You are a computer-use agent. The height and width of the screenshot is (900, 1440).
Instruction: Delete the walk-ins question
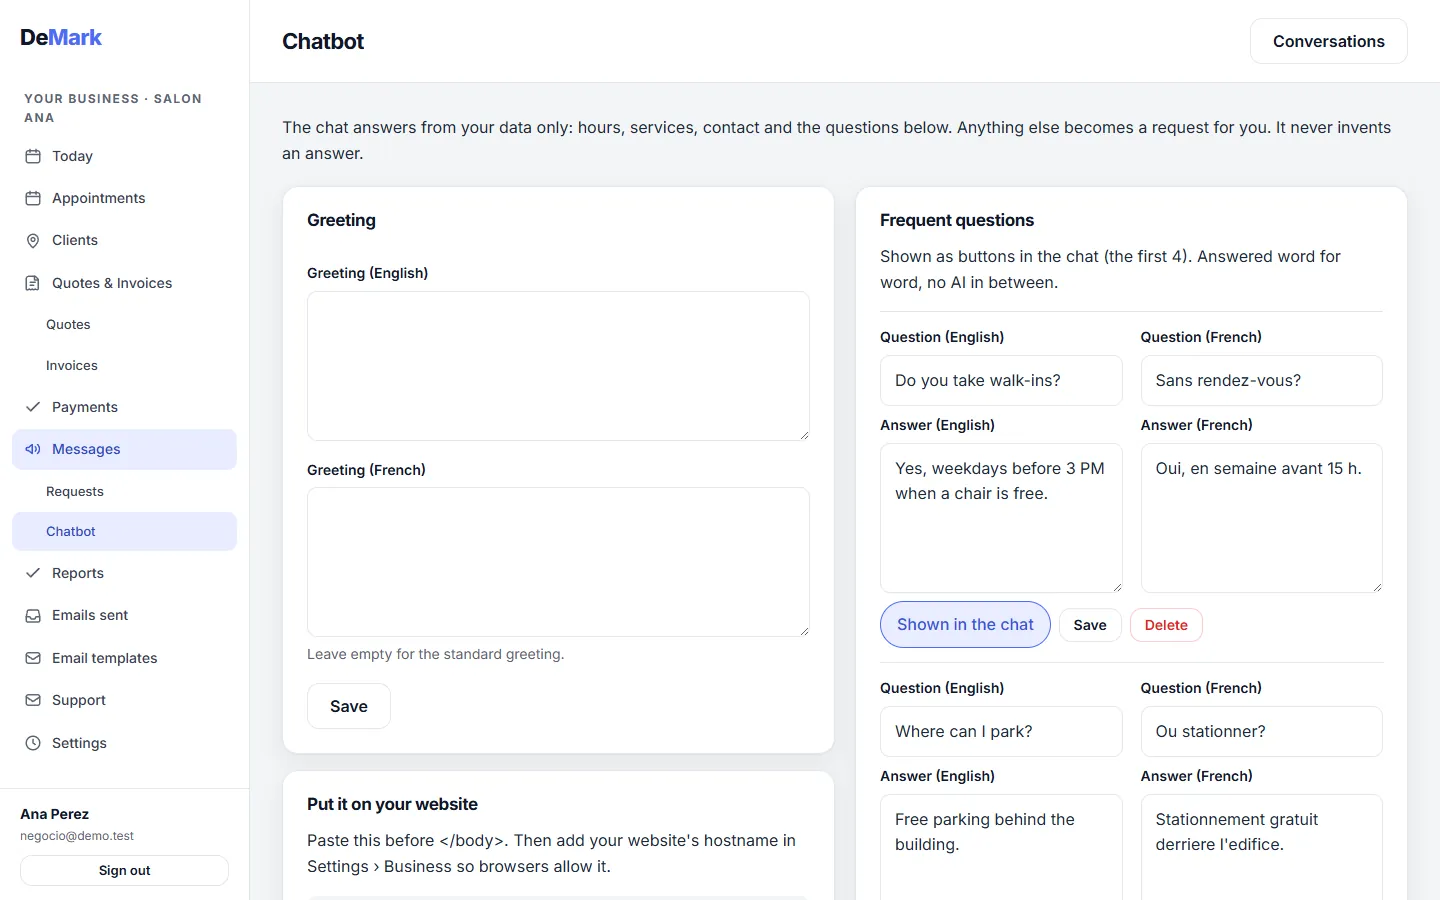(x=1166, y=625)
